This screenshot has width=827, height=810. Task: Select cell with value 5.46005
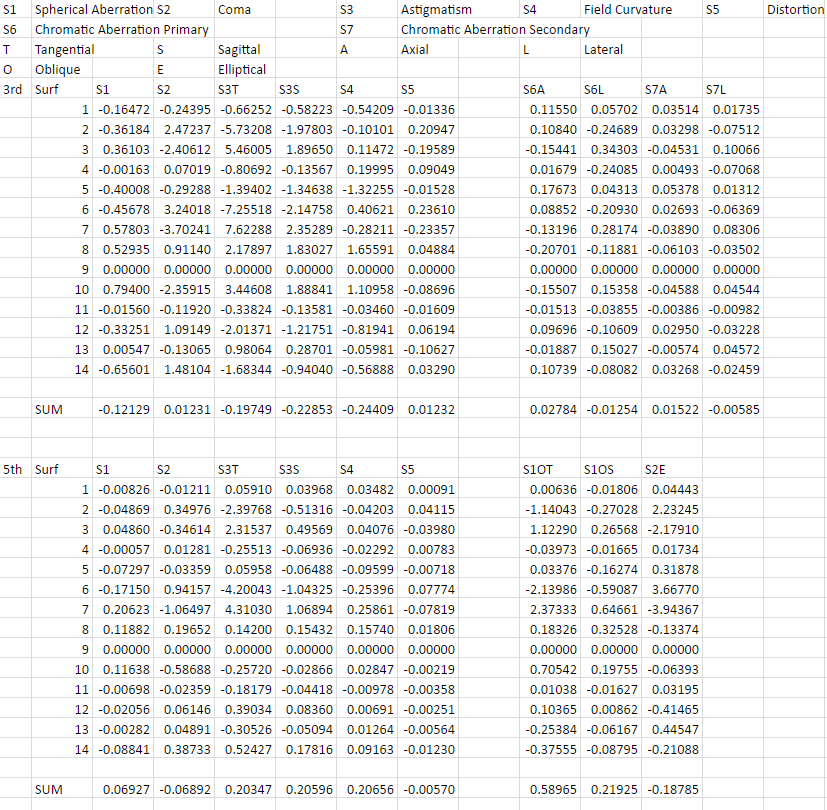(x=245, y=150)
